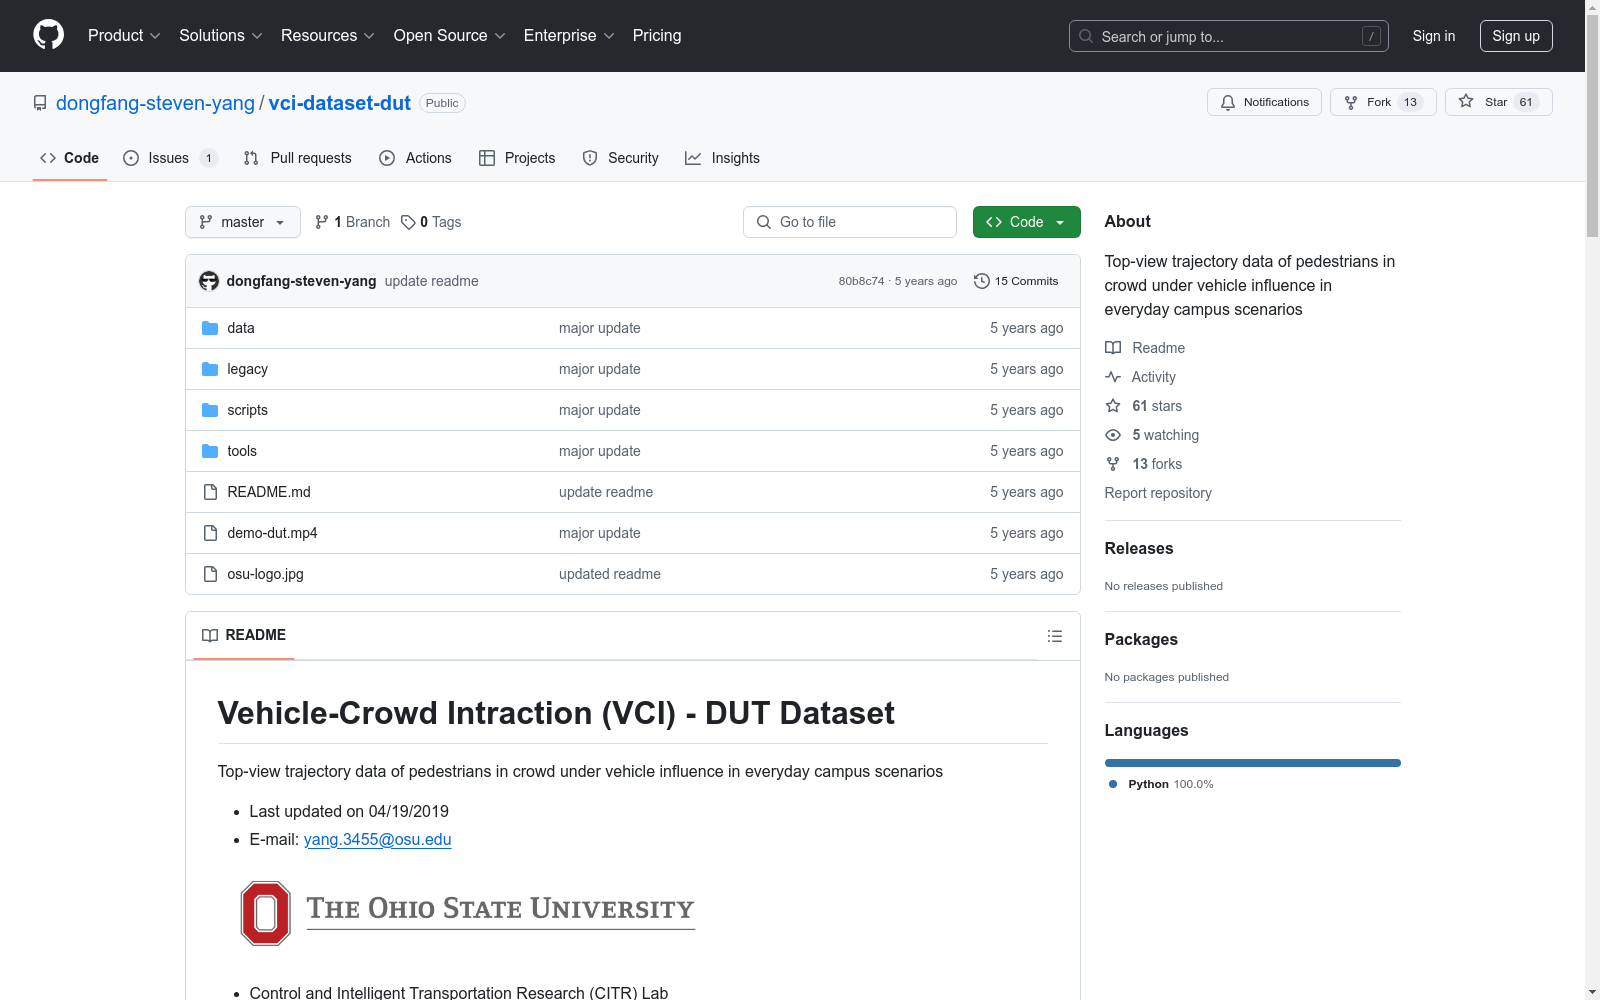Click the README.md file icon
This screenshot has width=1600, height=1000.
click(x=210, y=492)
